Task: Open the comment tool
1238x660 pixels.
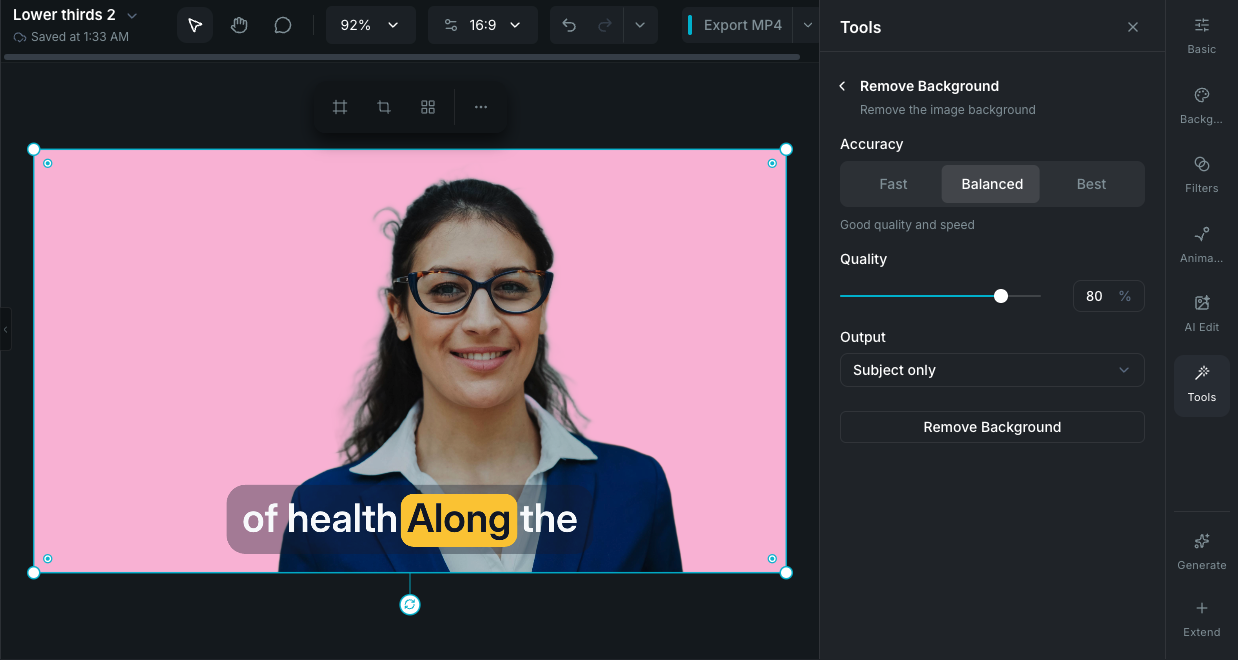Action: tap(283, 25)
